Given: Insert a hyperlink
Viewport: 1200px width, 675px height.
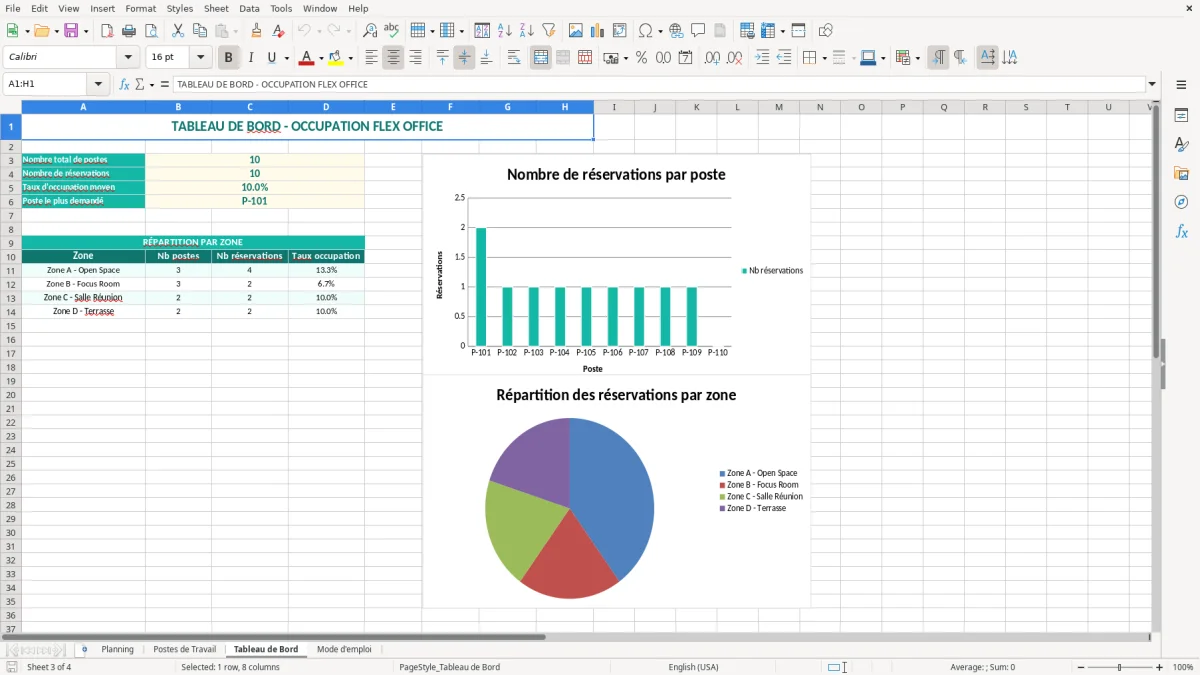Looking at the screenshot, I should (676, 31).
